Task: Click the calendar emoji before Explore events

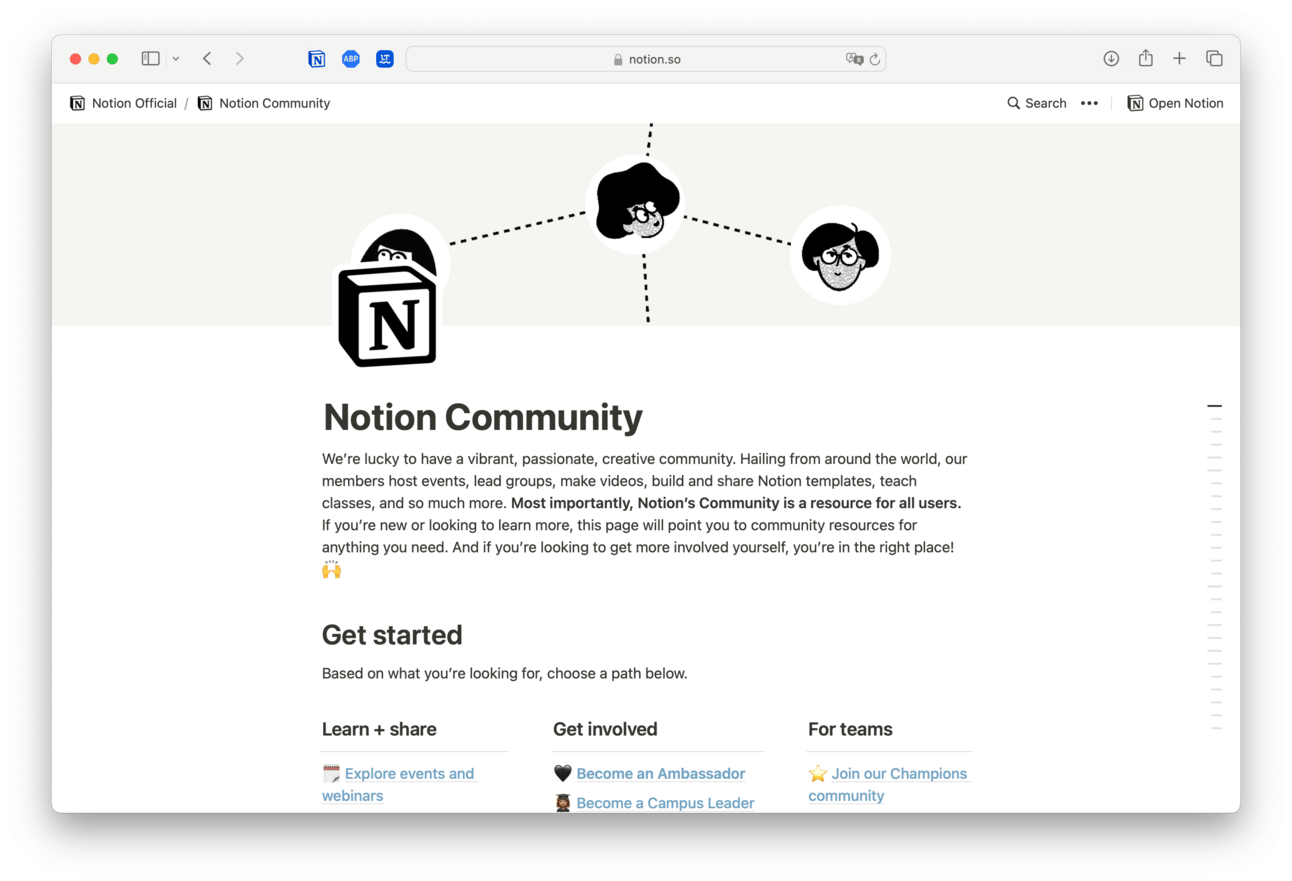Action: coord(332,773)
